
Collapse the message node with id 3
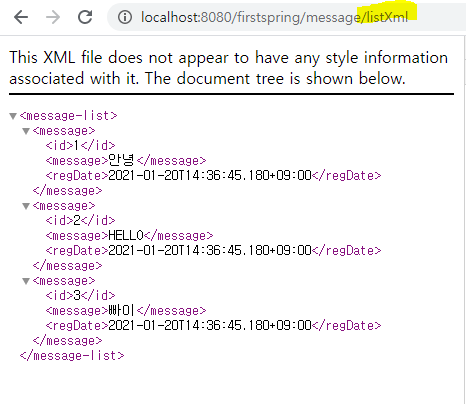pos(26,281)
